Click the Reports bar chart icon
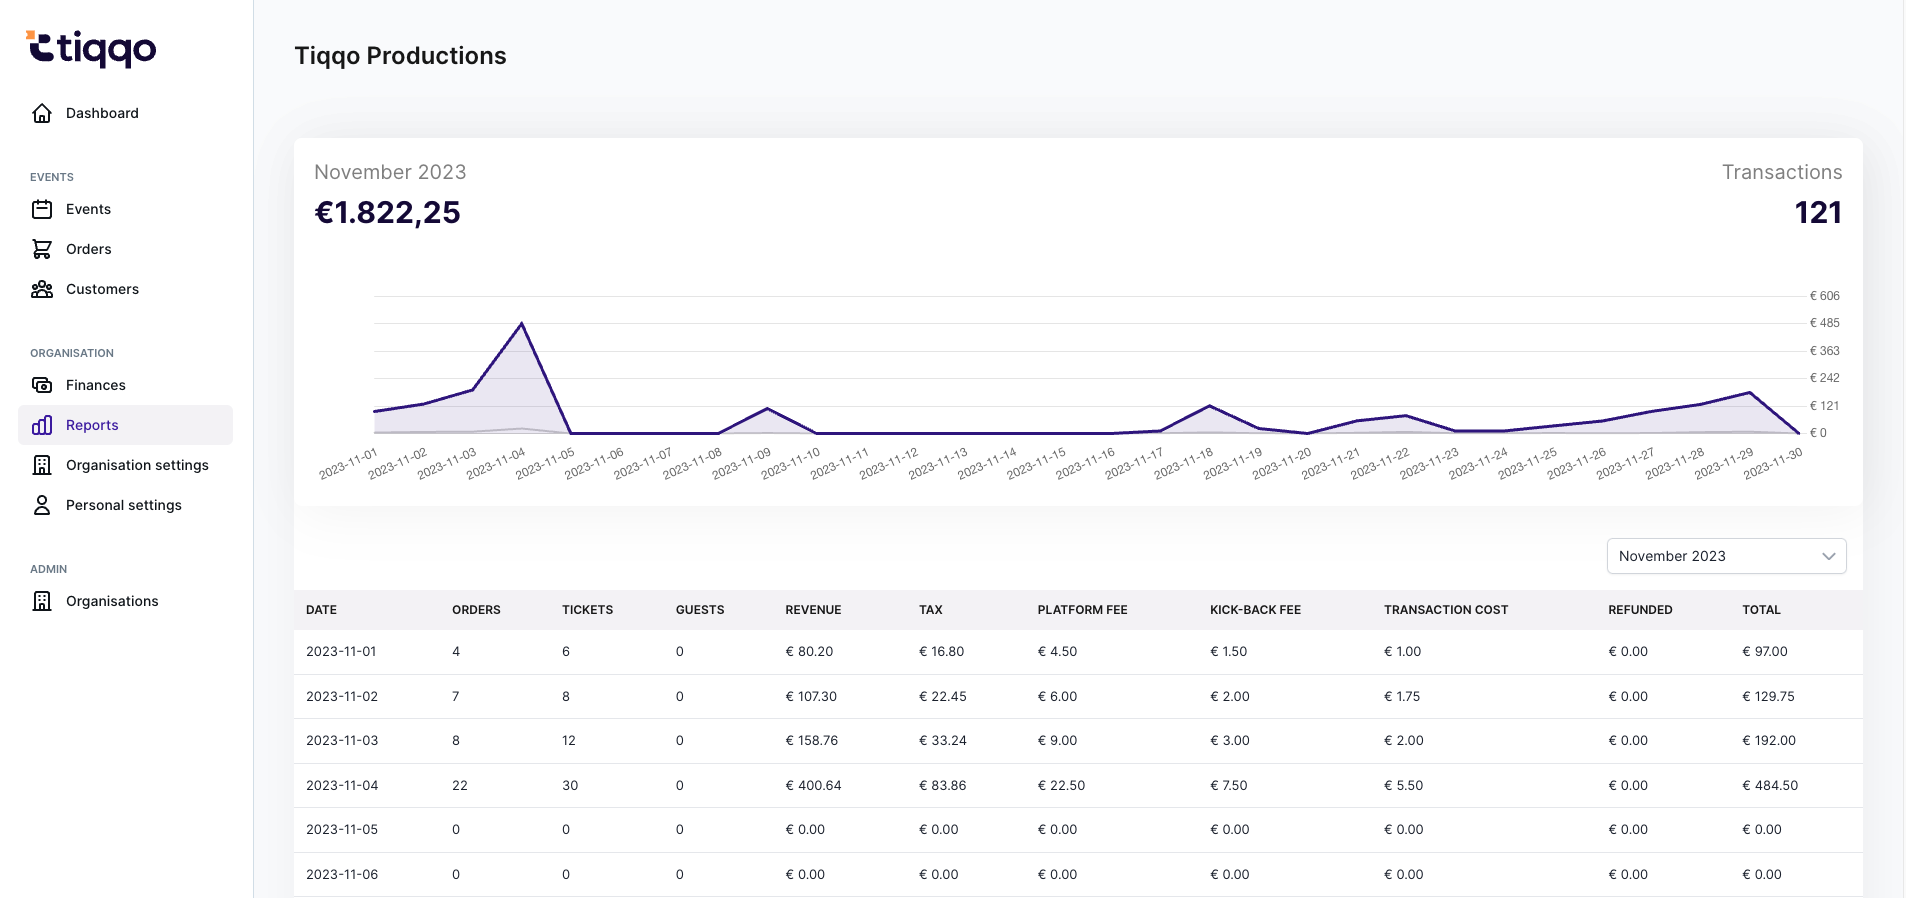Image resolution: width=1906 pixels, height=898 pixels. 42,425
